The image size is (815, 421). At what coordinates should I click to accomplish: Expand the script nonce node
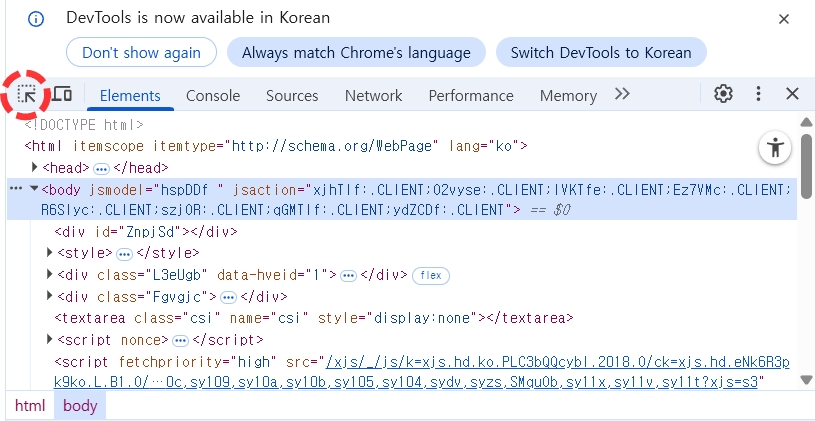[49, 339]
